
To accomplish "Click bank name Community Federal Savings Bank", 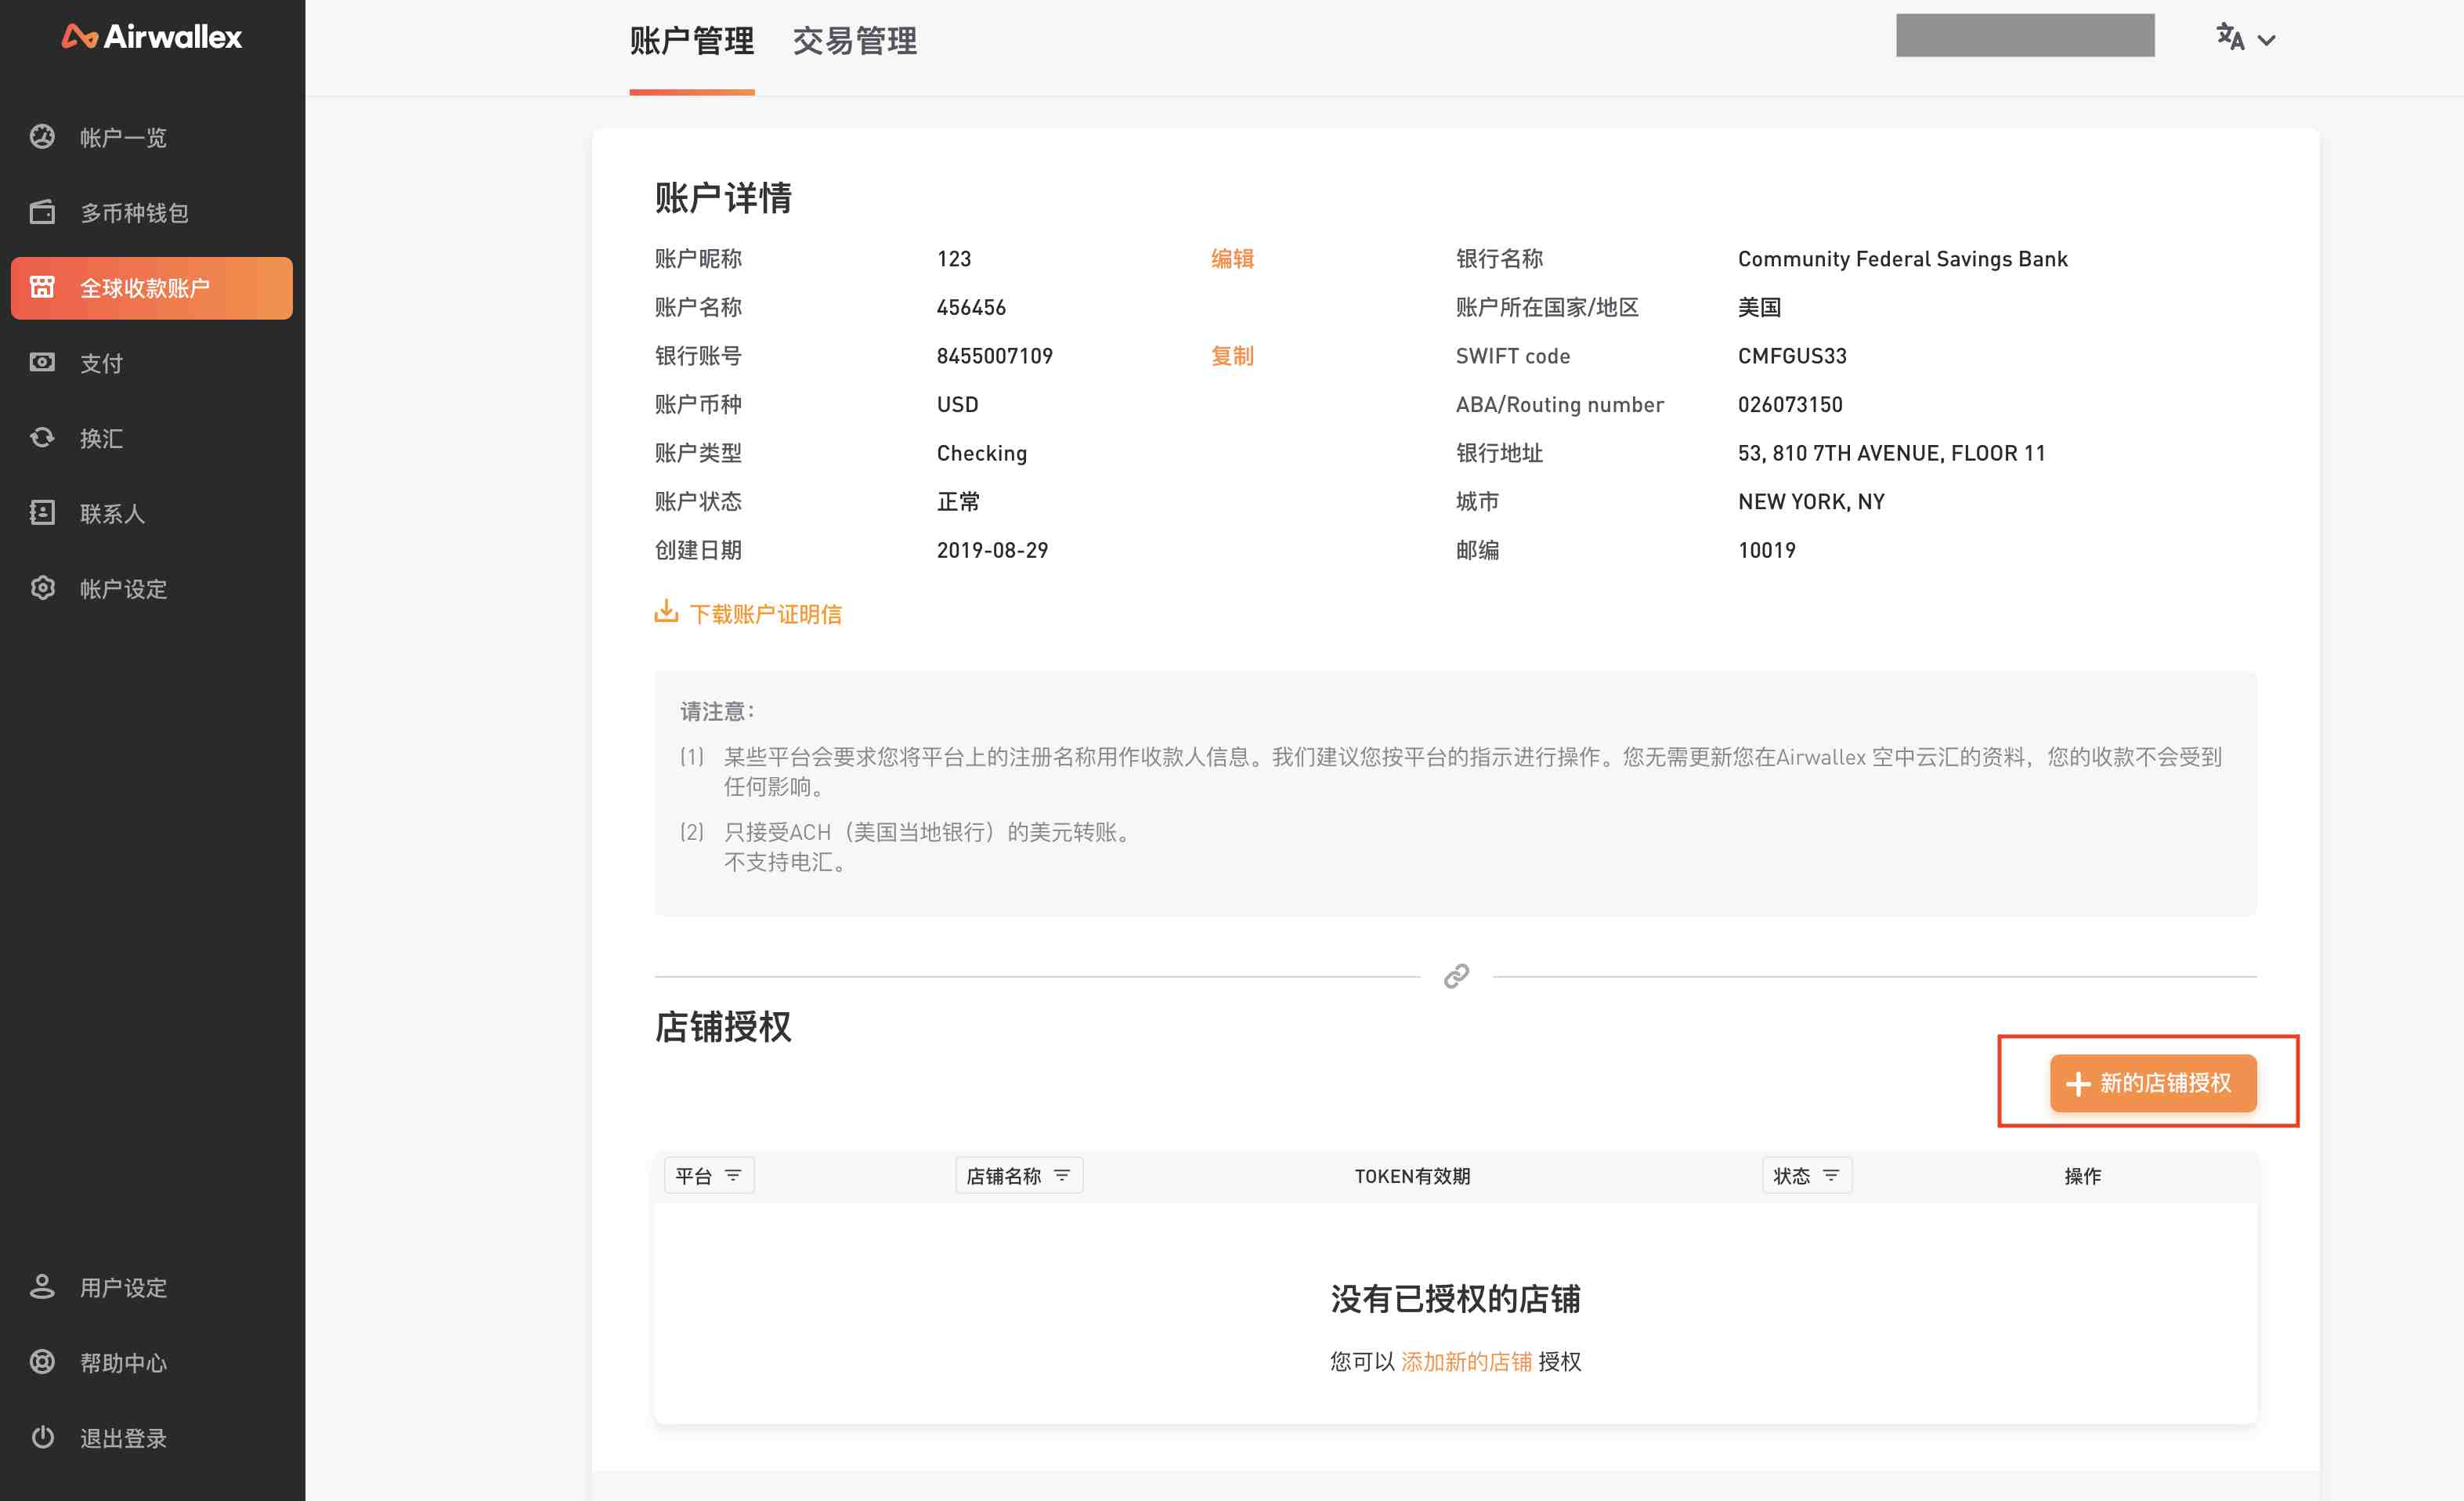I will (x=1902, y=258).
